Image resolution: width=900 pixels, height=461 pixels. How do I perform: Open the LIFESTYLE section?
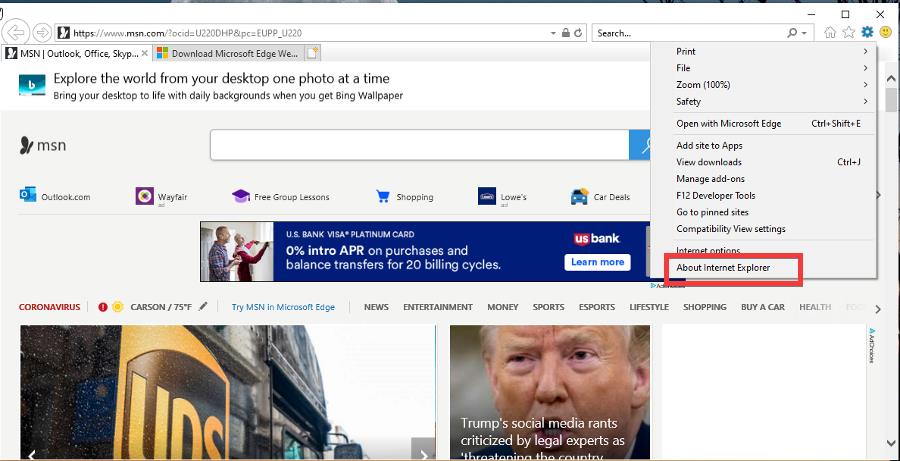click(649, 307)
